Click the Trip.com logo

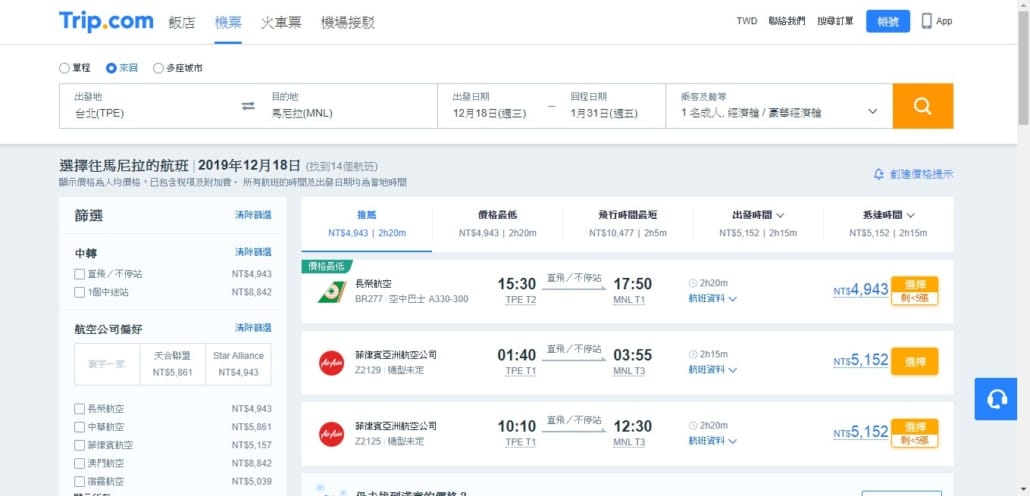(106, 21)
